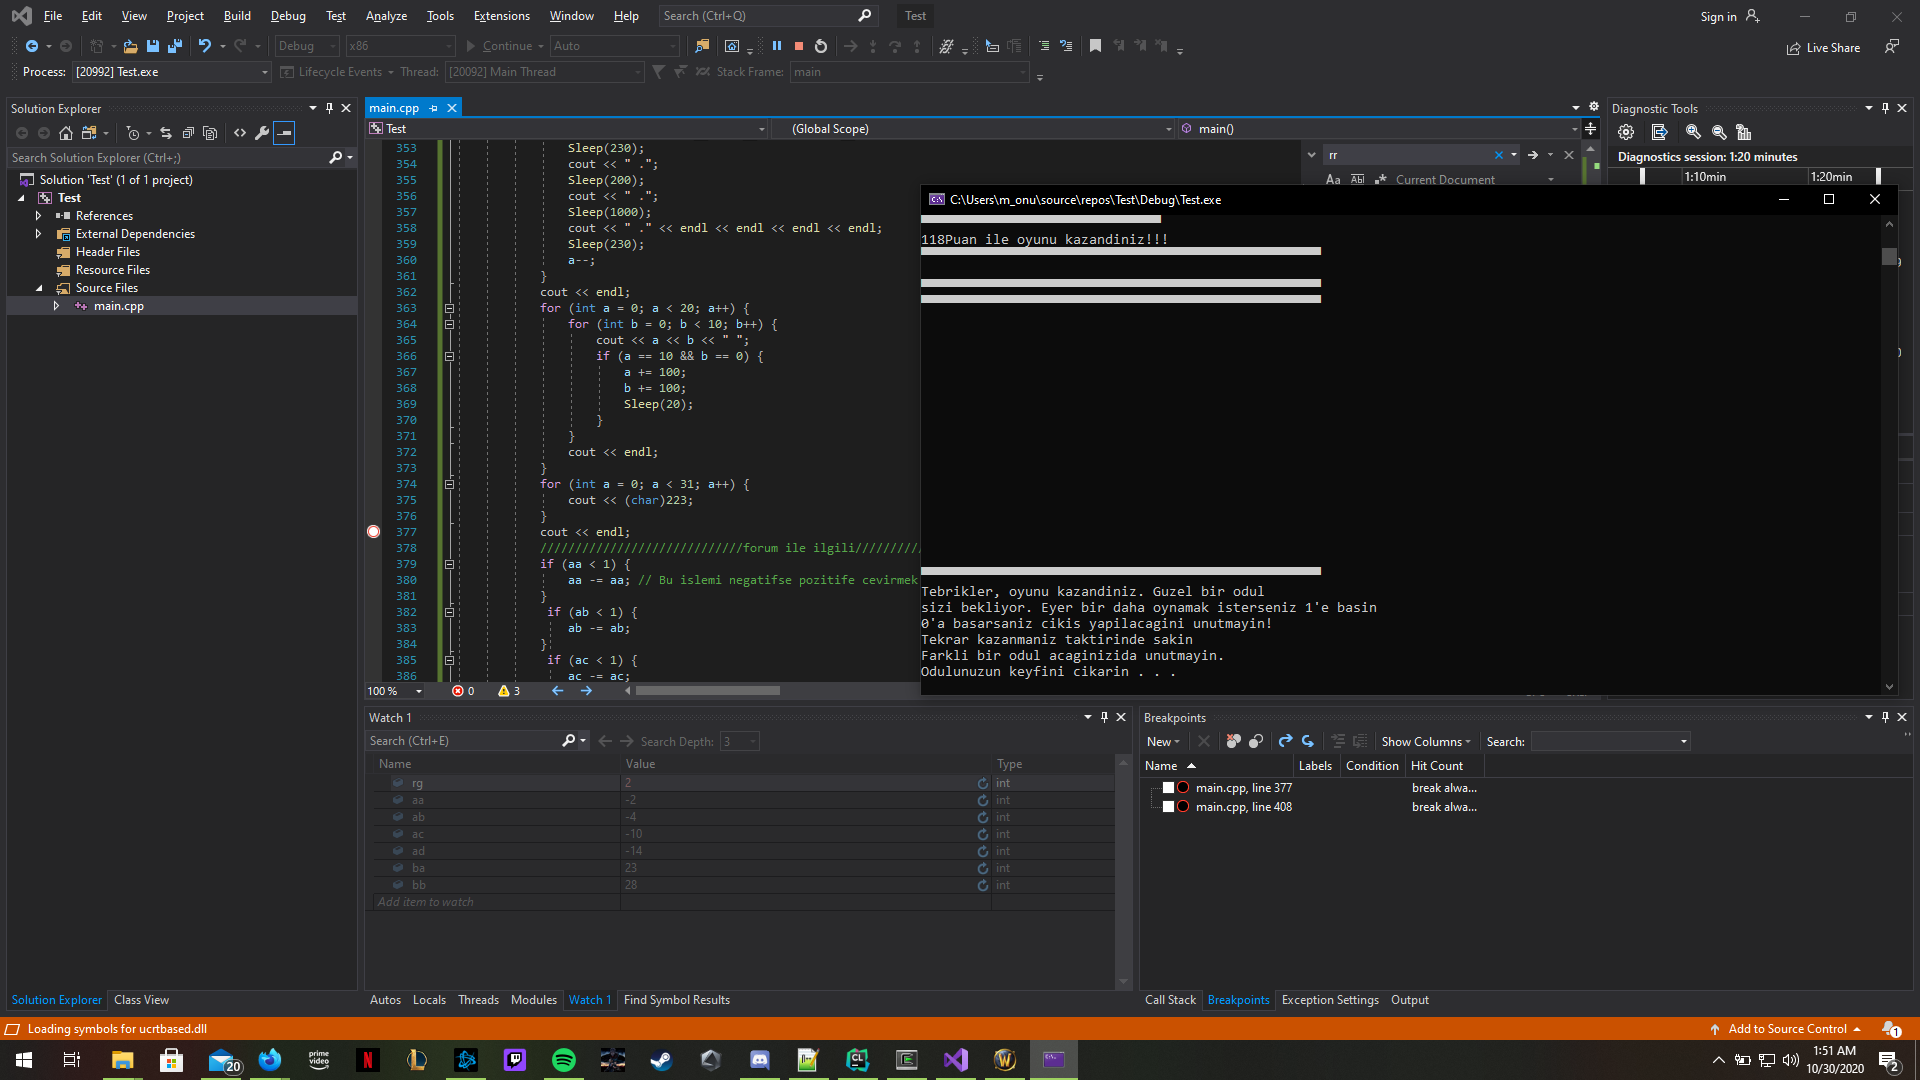Open the Debug menu
The image size is (1920, 1080).
tap(288, 16)
